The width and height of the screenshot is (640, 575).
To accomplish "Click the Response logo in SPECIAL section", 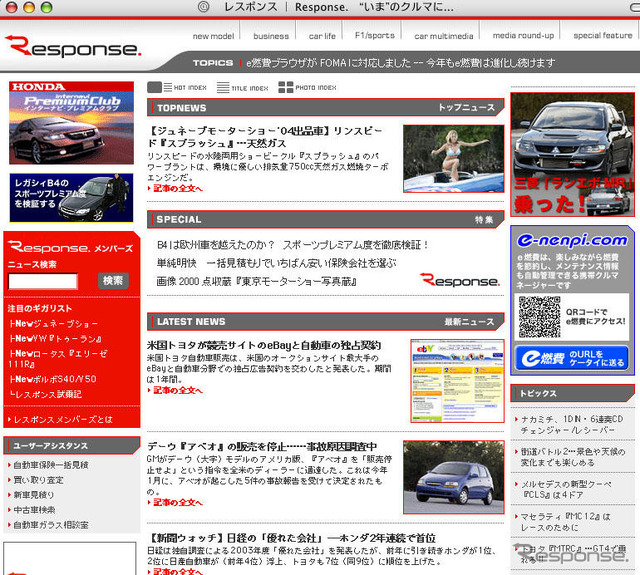I will click(x=460, y=281).
